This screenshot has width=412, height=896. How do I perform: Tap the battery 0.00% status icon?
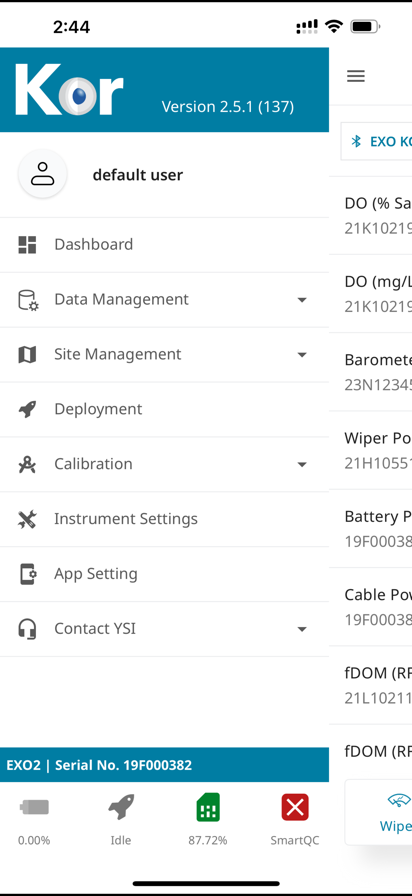34,807
